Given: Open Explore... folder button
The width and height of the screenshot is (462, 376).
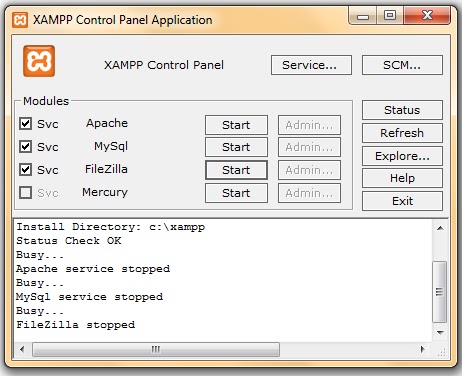Looking at the screenshot, I should pyautogui.click(x=402, y=156).
